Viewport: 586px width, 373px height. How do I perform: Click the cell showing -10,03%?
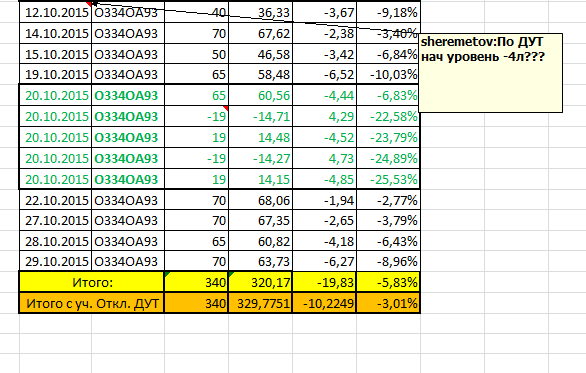[388, 74]
